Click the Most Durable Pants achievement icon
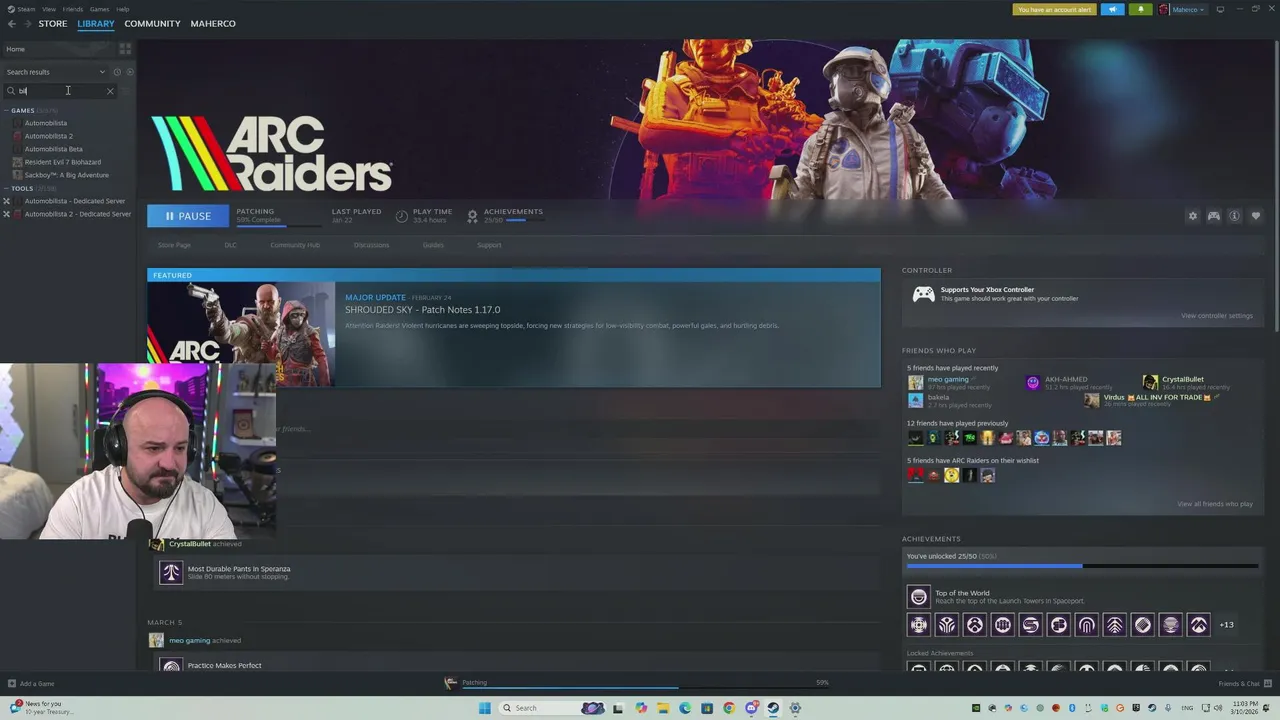This screenshot has height=720, width=1280. coord(171,572)
